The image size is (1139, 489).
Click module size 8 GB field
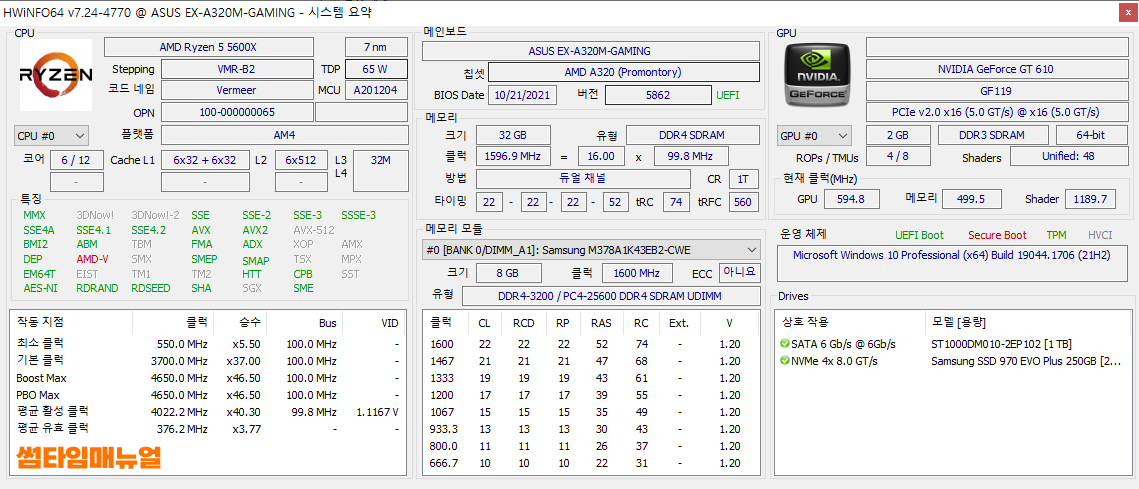pyautogui.click(x=508, y=273)
